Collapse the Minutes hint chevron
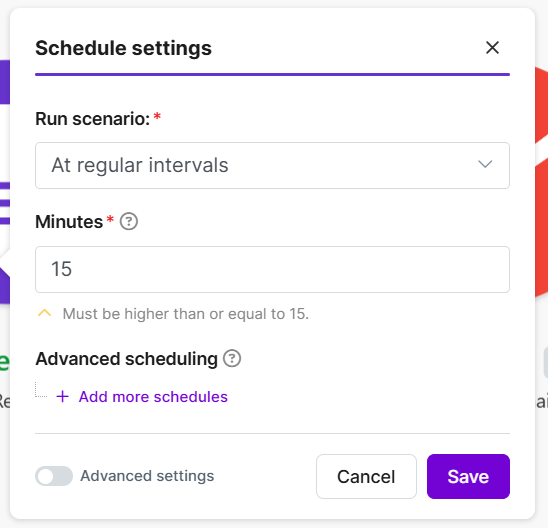The image size is (548, 528). tap(44, 313)
